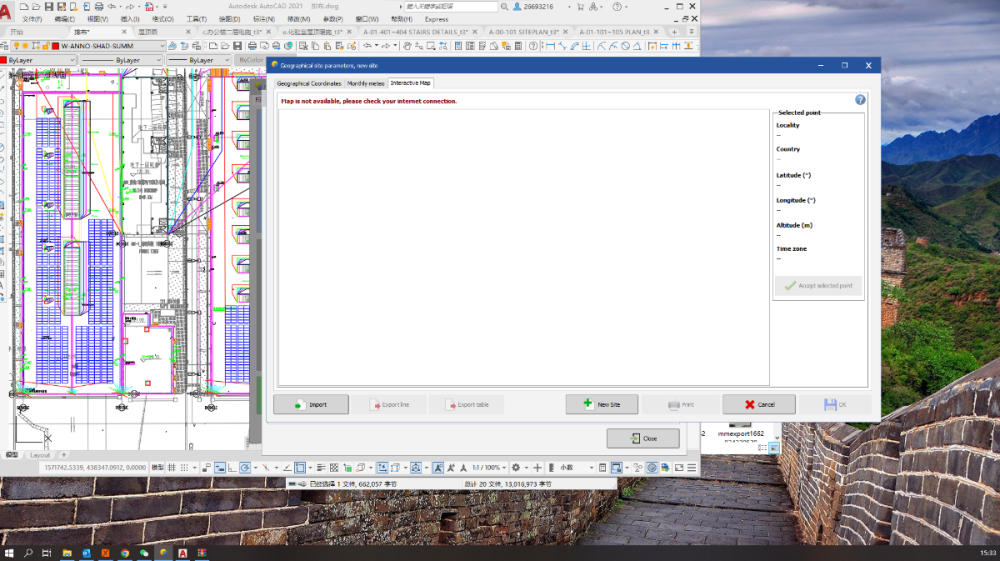Open the AutoCAD application menu logo
The image size is (1000, 561).
click(7, 12)
